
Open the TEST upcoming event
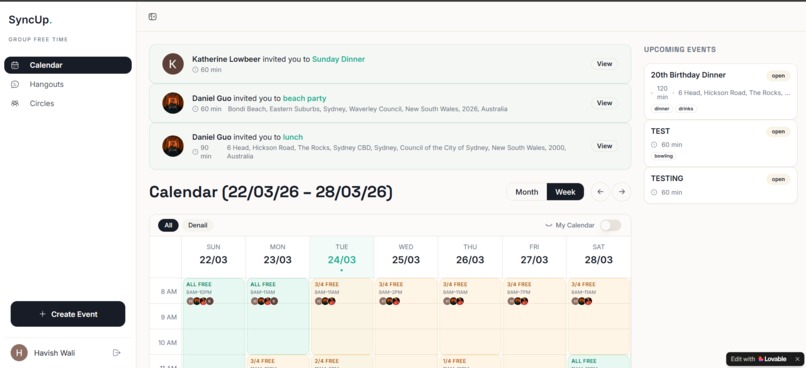click(x=720, y=143)
